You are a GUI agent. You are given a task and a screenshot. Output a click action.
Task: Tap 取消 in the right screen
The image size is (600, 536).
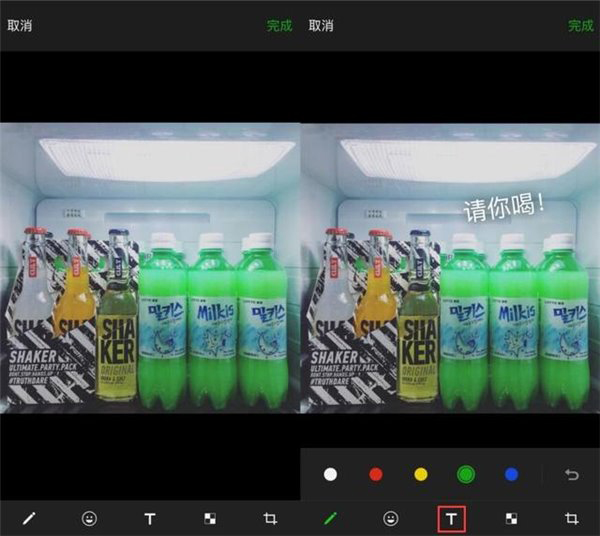pyautogui.click(x=321, y=26)
